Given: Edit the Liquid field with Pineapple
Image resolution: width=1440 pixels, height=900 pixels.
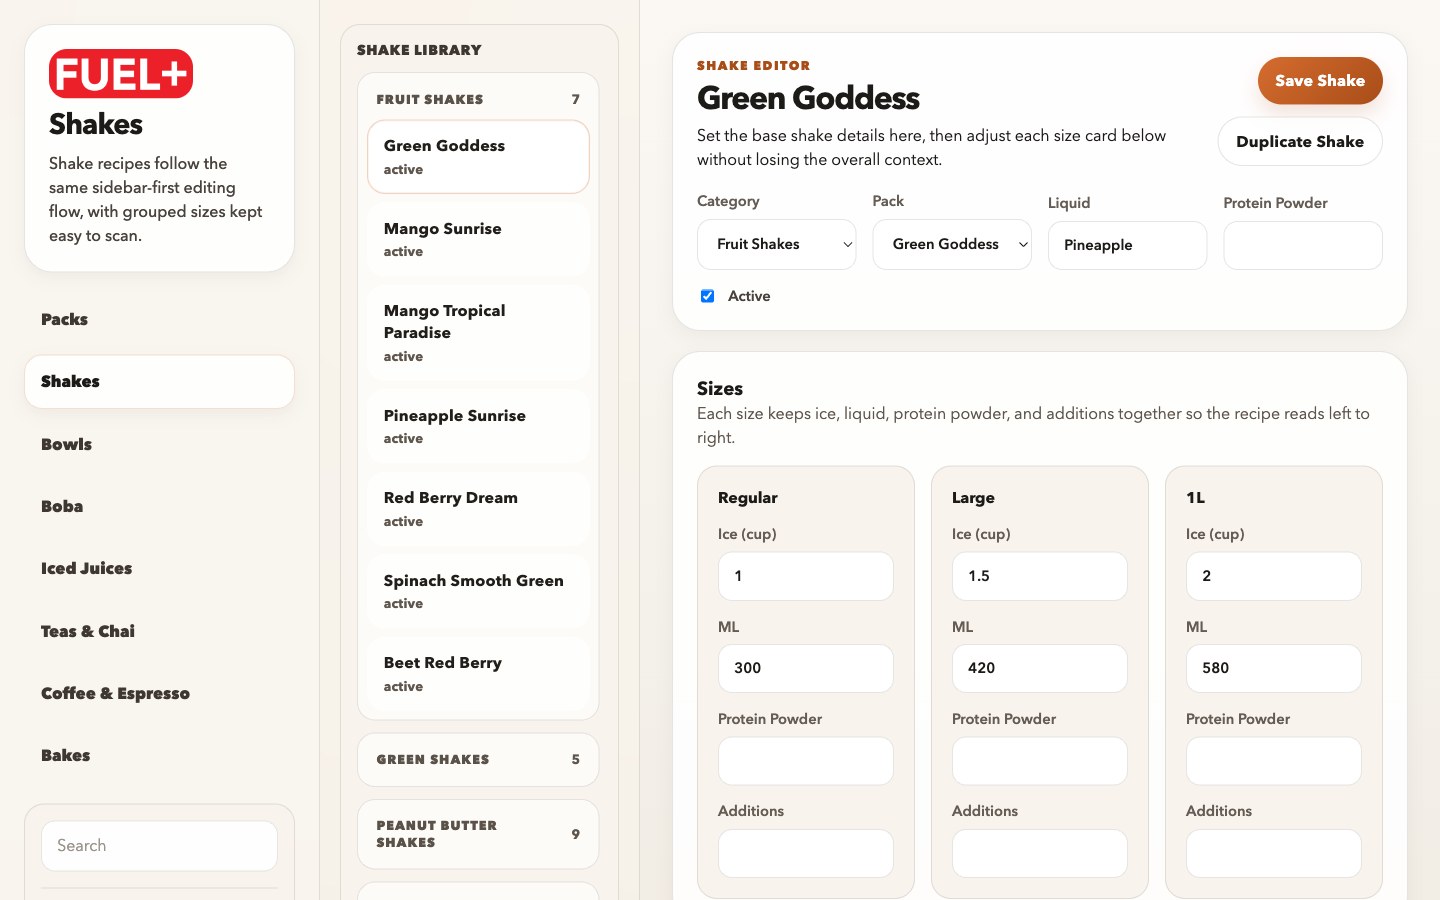Looking at the screenshot, I should pos(1127,245).
